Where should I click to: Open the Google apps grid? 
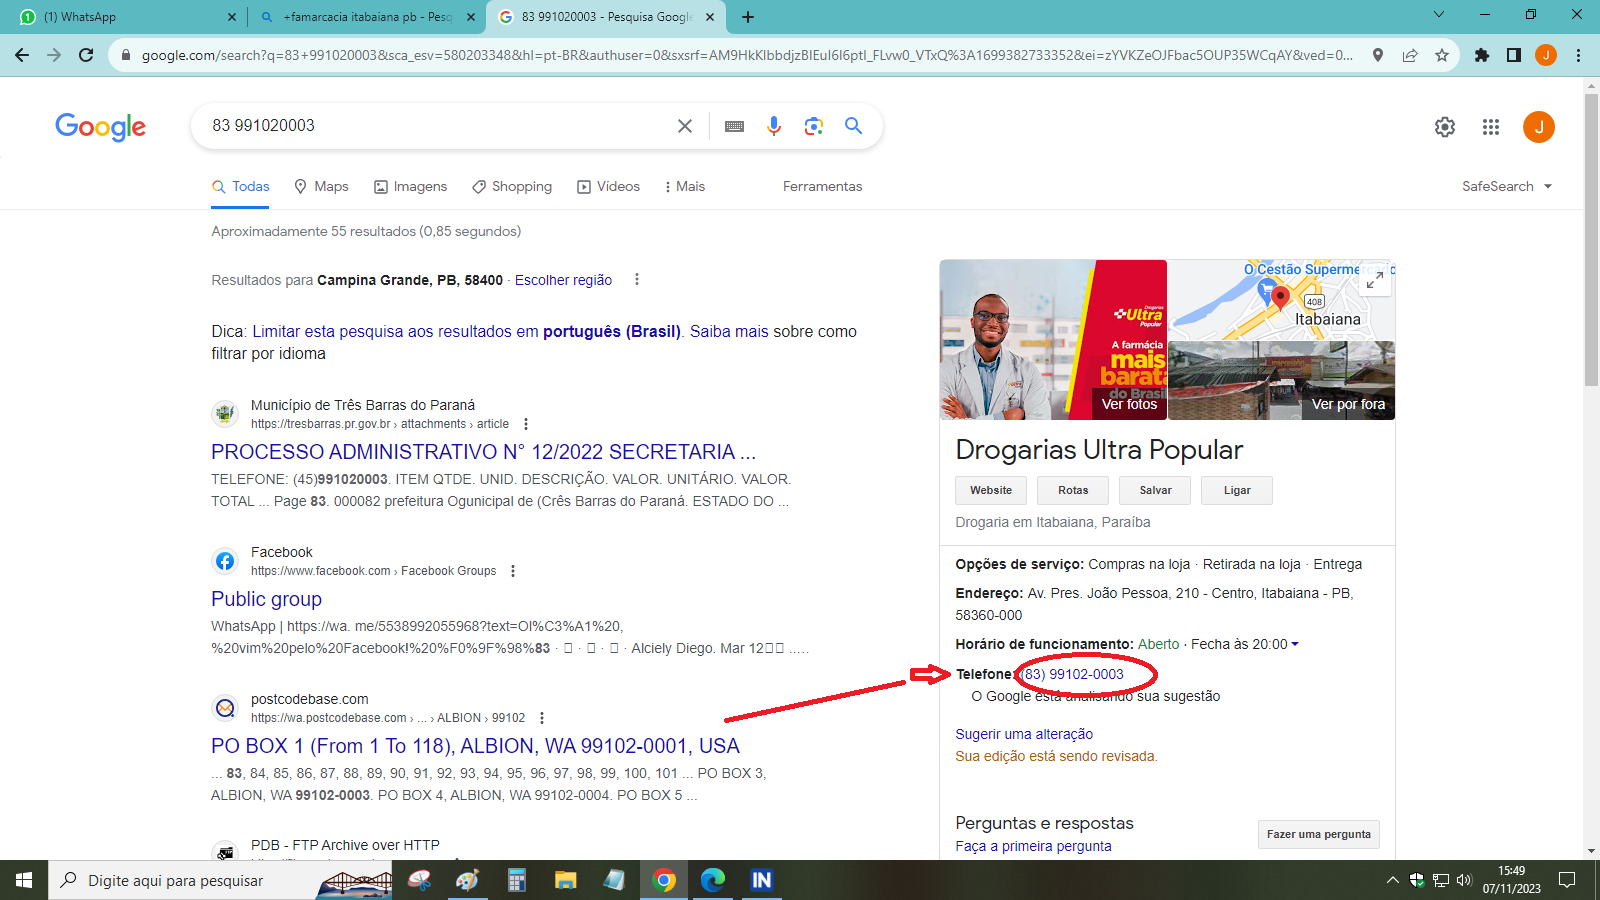(x=1491, y=127)
